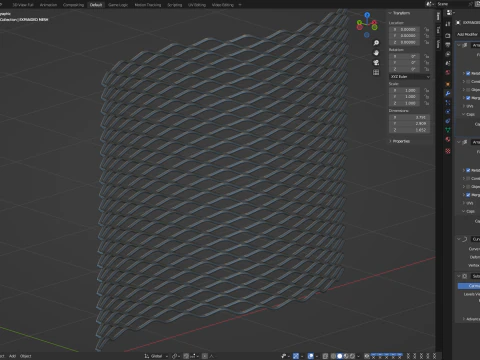The width and height of the screenshot is (480, 360).
Task: Enable Object Offset checkbox in first Array modifier
Action: coord(468,90)
